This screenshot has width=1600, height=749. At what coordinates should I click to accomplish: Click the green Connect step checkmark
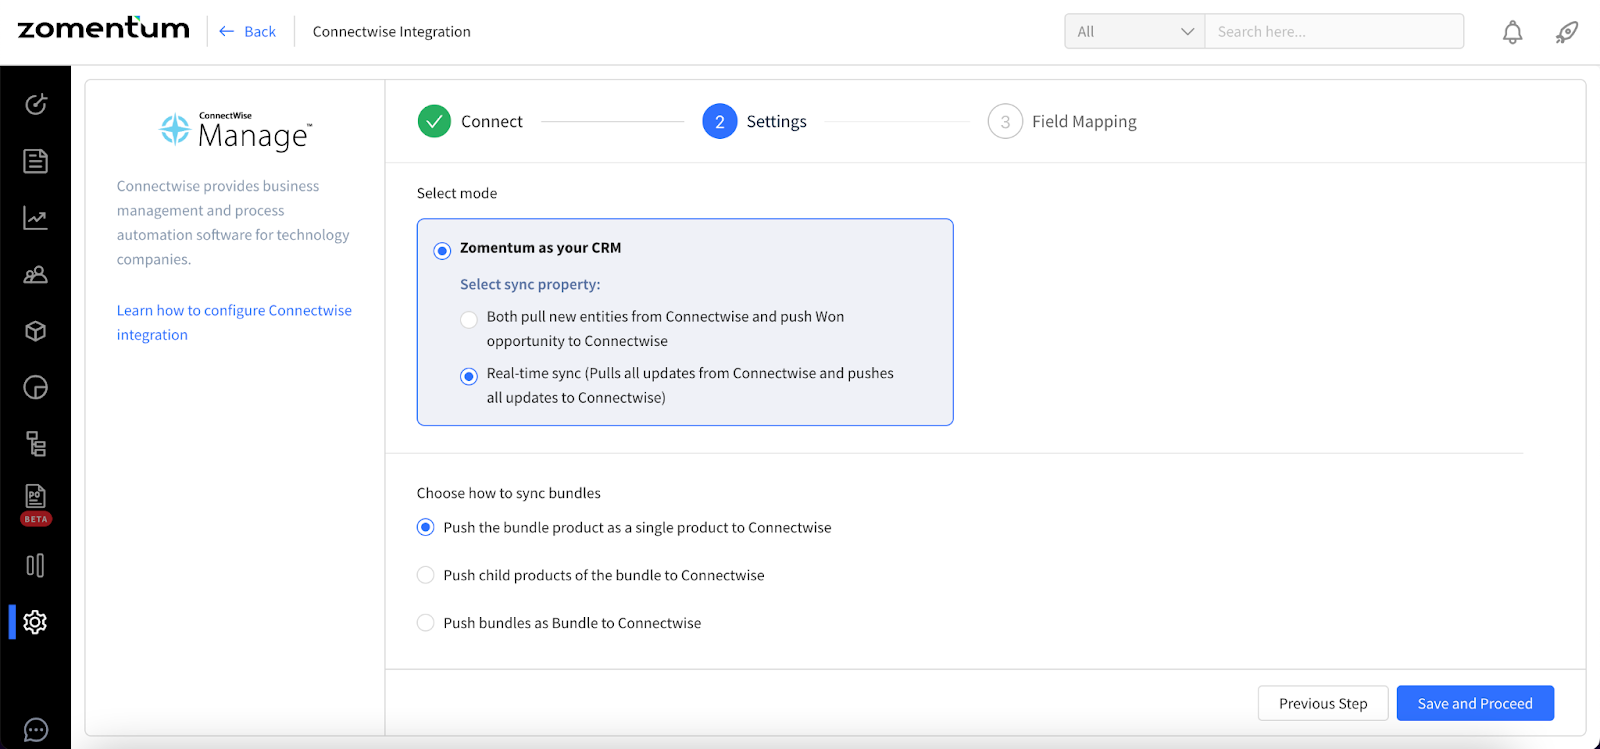point(434,121)
